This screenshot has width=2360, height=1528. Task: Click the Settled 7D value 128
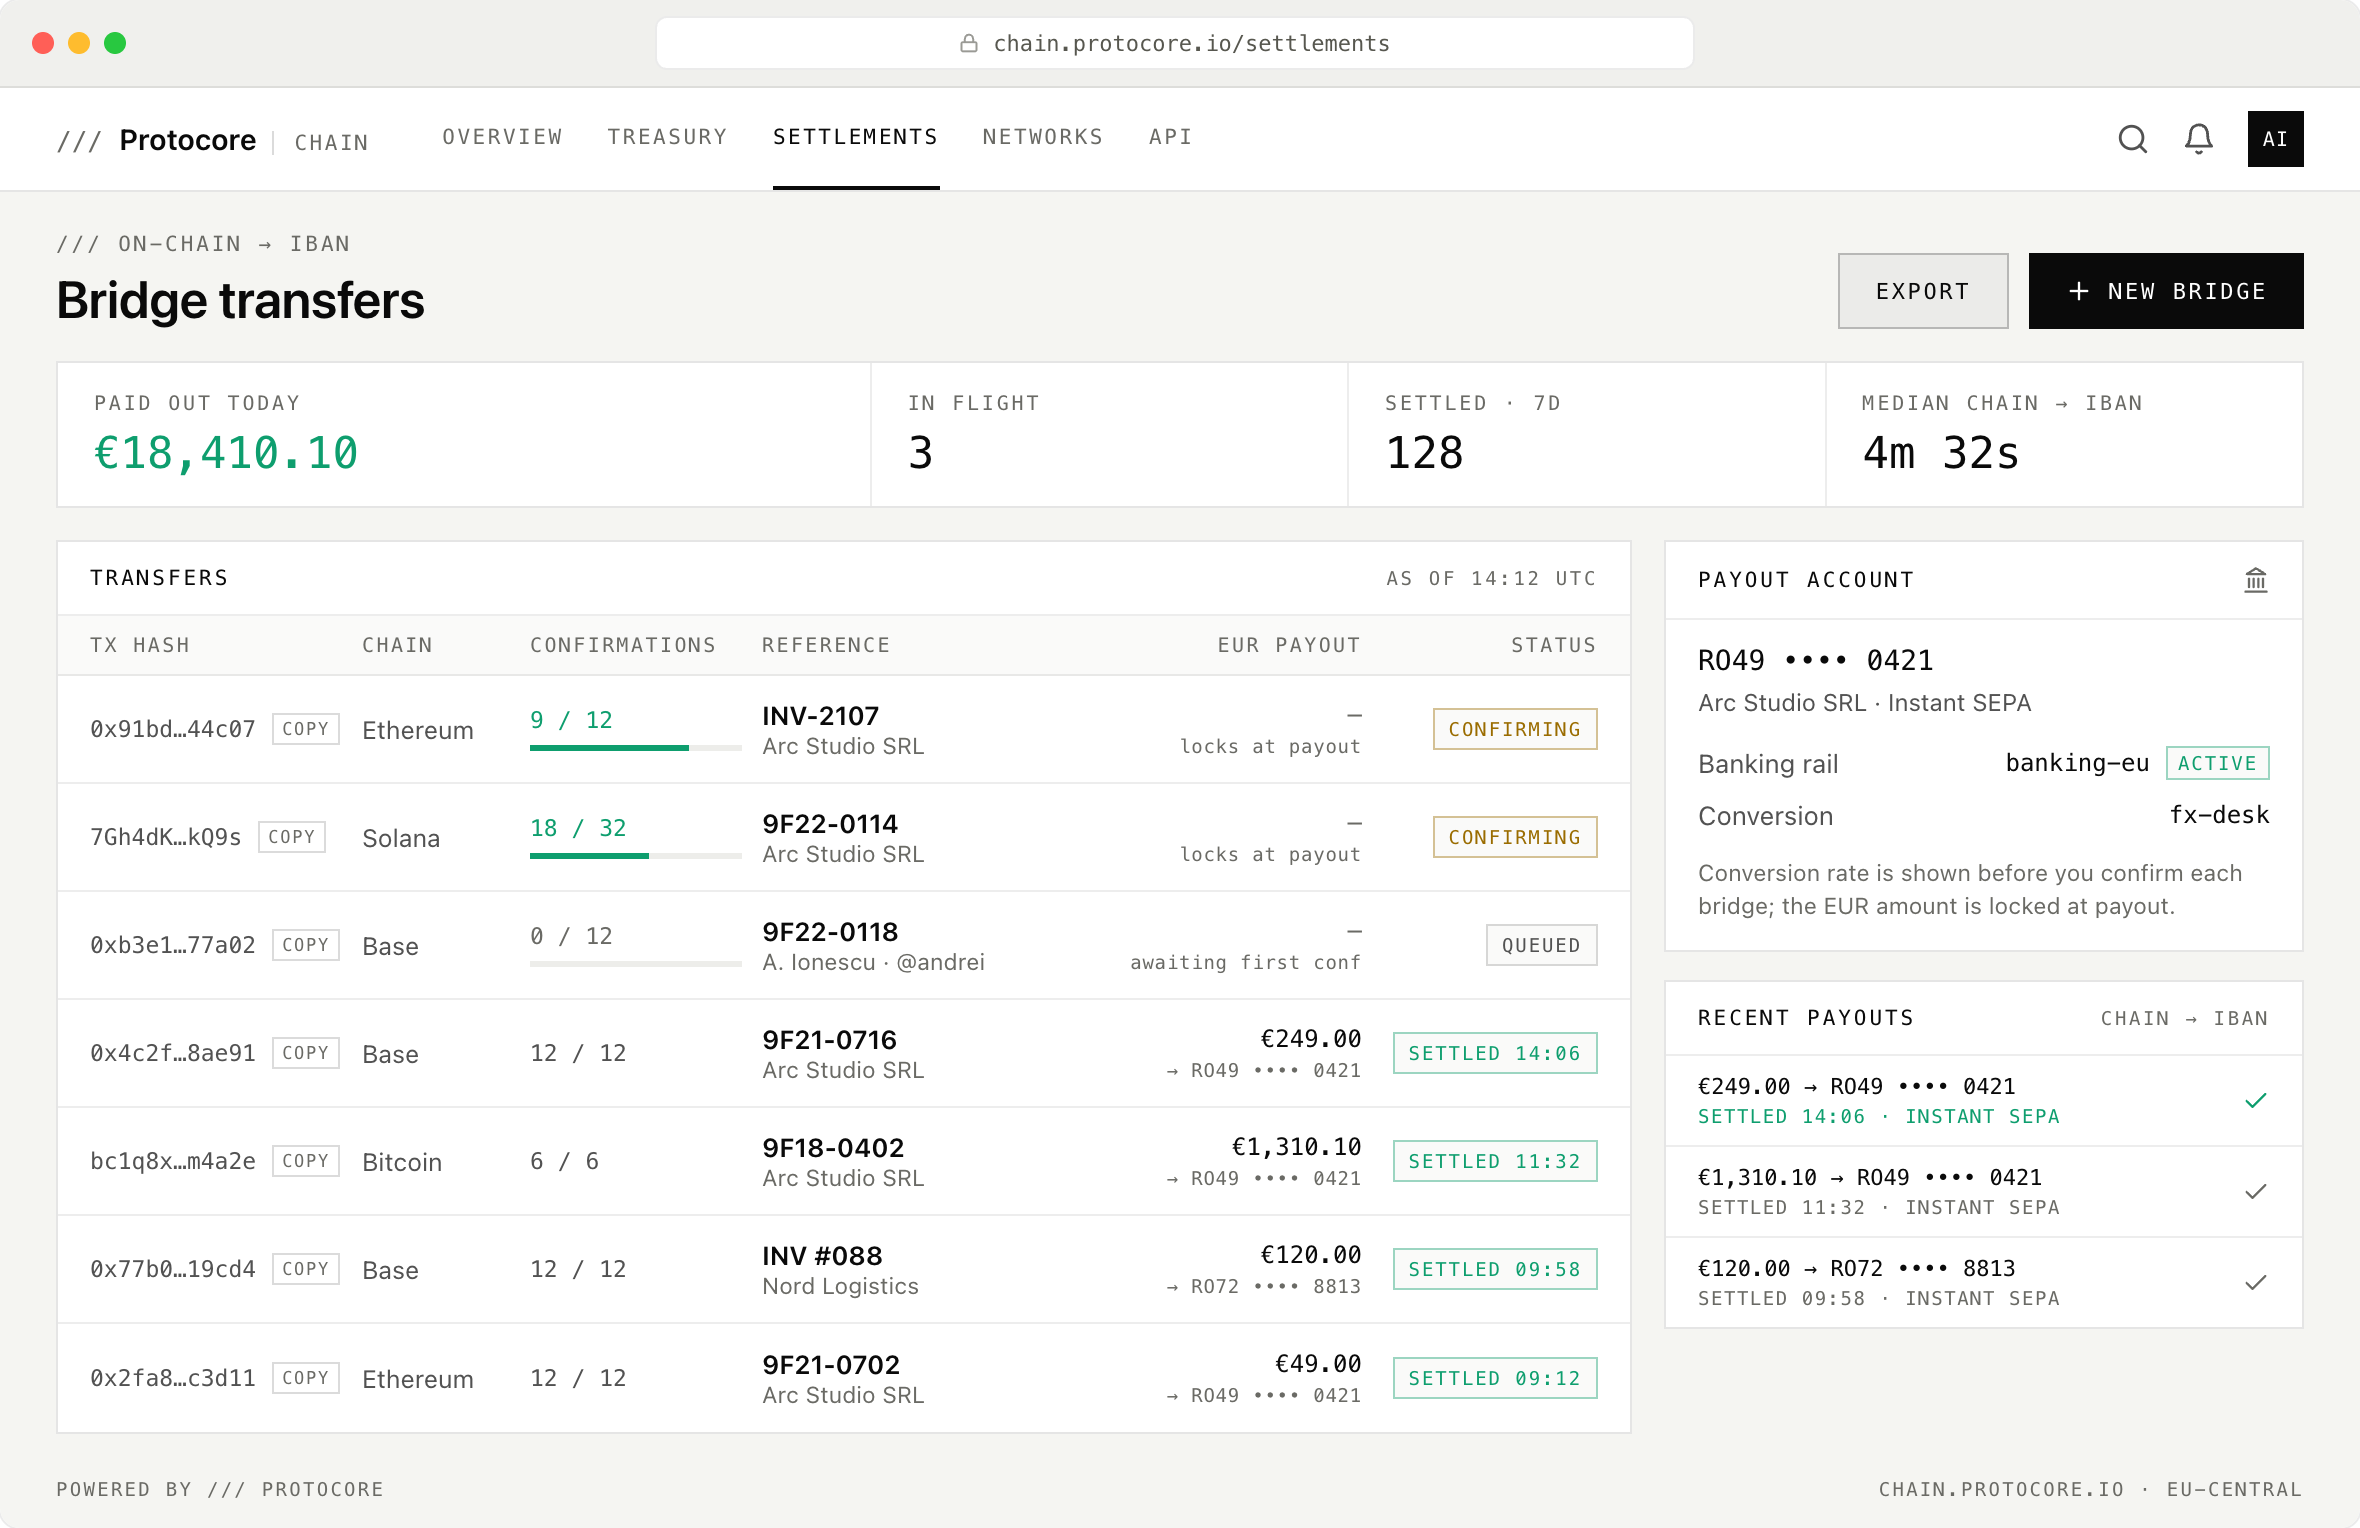click(x=1424, y=453)
